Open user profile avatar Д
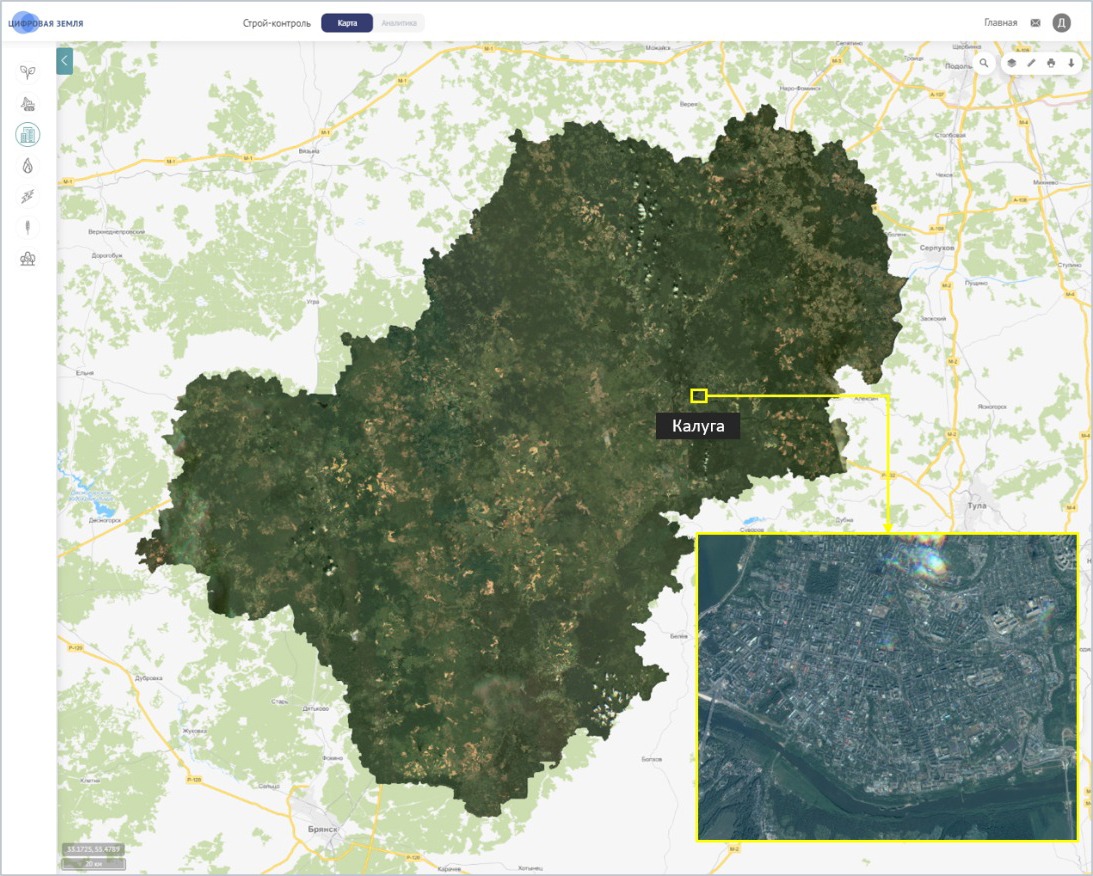Viewport: 1093px width, 876px height. (x=1061, y=23)
